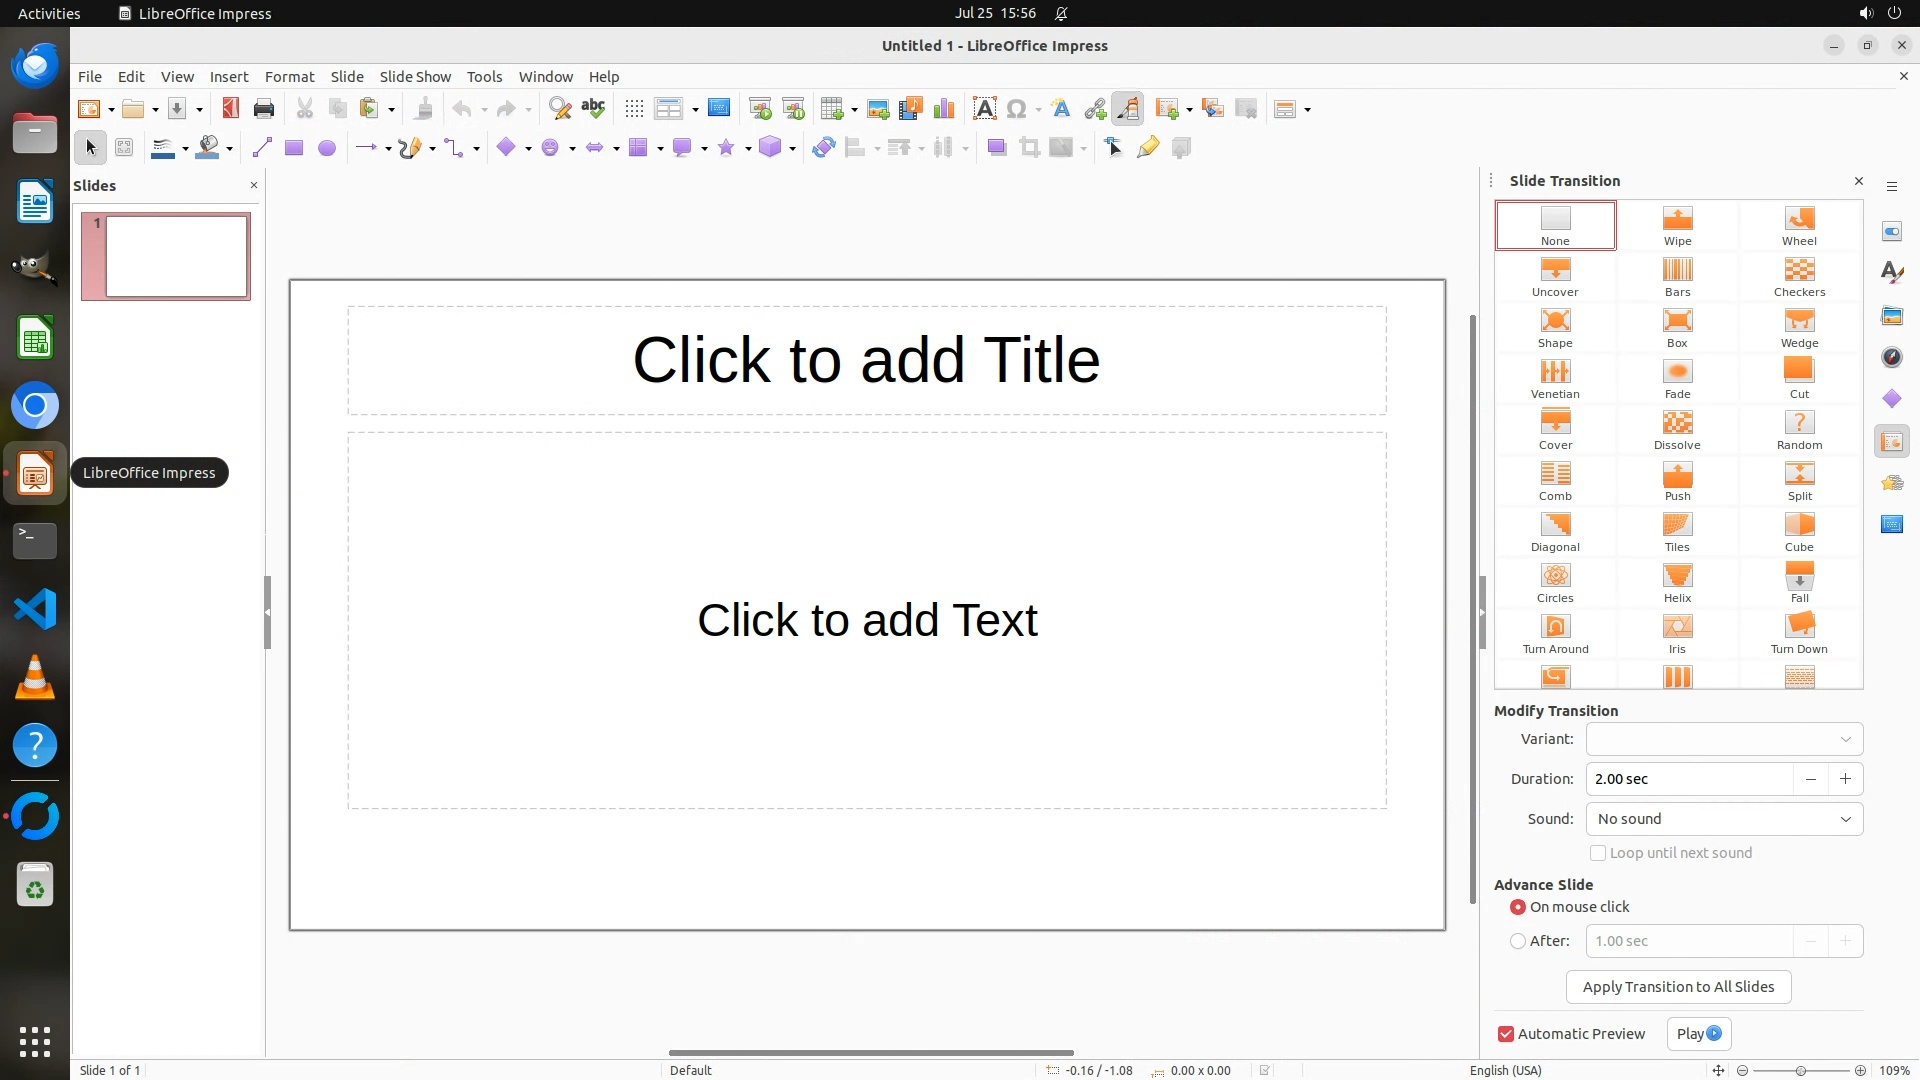The height and width of the screenshot is (1080, 1920).
Task: Open the Slide Show menu
Action: (415, 77)
